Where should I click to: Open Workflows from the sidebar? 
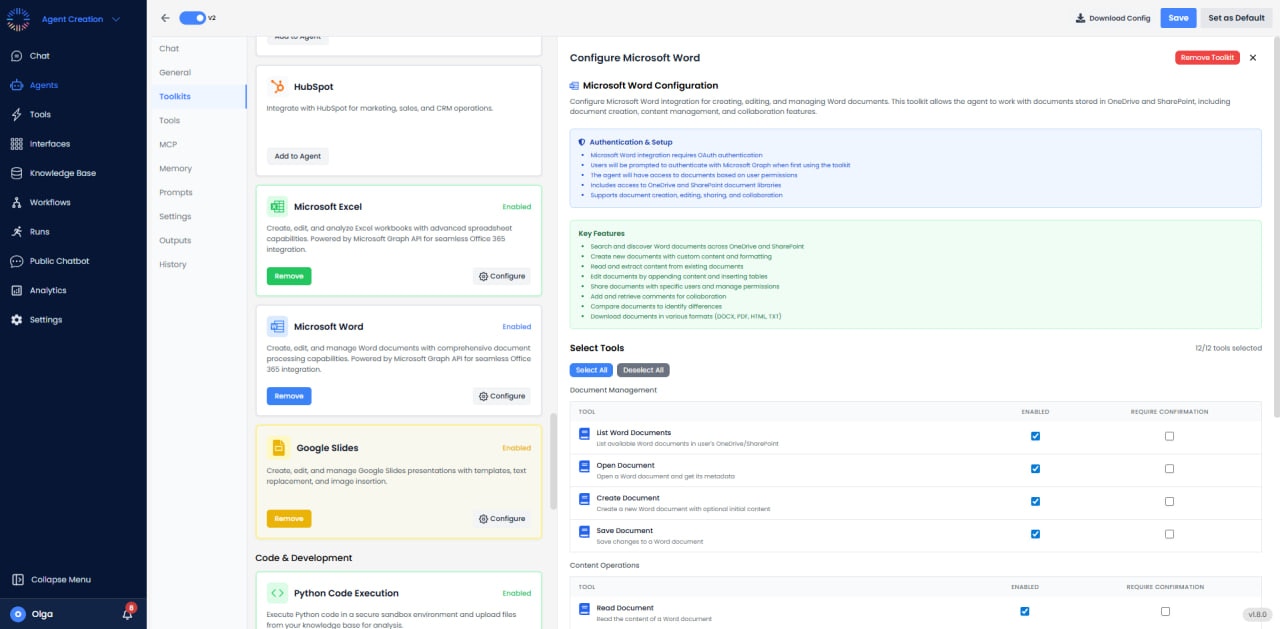[x=50, y=202]
